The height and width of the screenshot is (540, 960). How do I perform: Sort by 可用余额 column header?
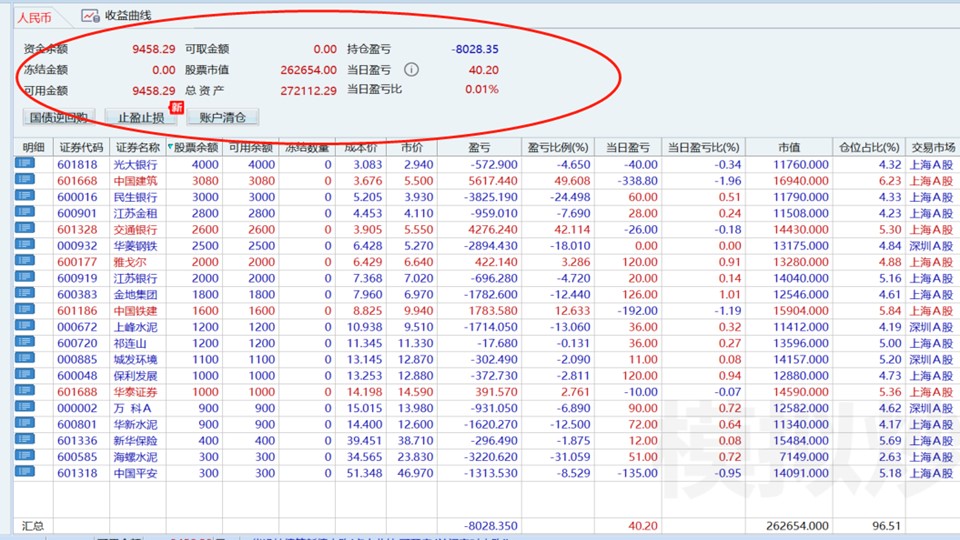250,148
